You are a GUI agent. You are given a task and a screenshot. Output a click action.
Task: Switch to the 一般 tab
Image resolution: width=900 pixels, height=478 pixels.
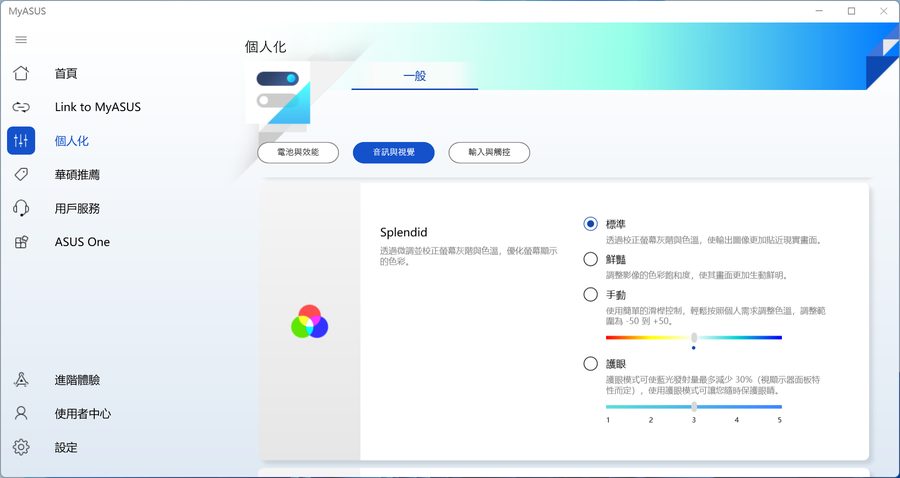pos(415,76)
